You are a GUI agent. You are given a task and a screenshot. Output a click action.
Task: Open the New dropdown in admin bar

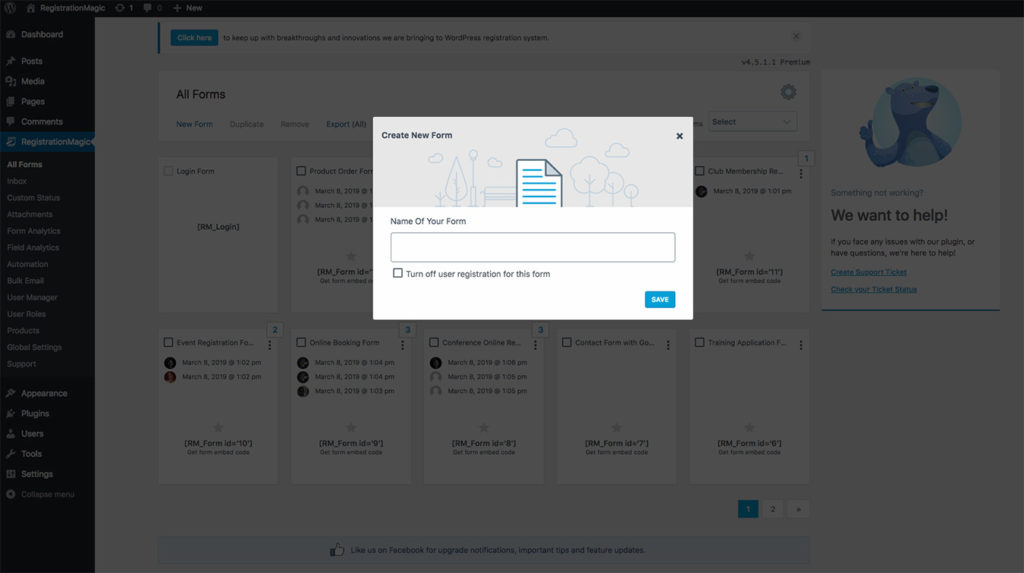pos(187,8)
